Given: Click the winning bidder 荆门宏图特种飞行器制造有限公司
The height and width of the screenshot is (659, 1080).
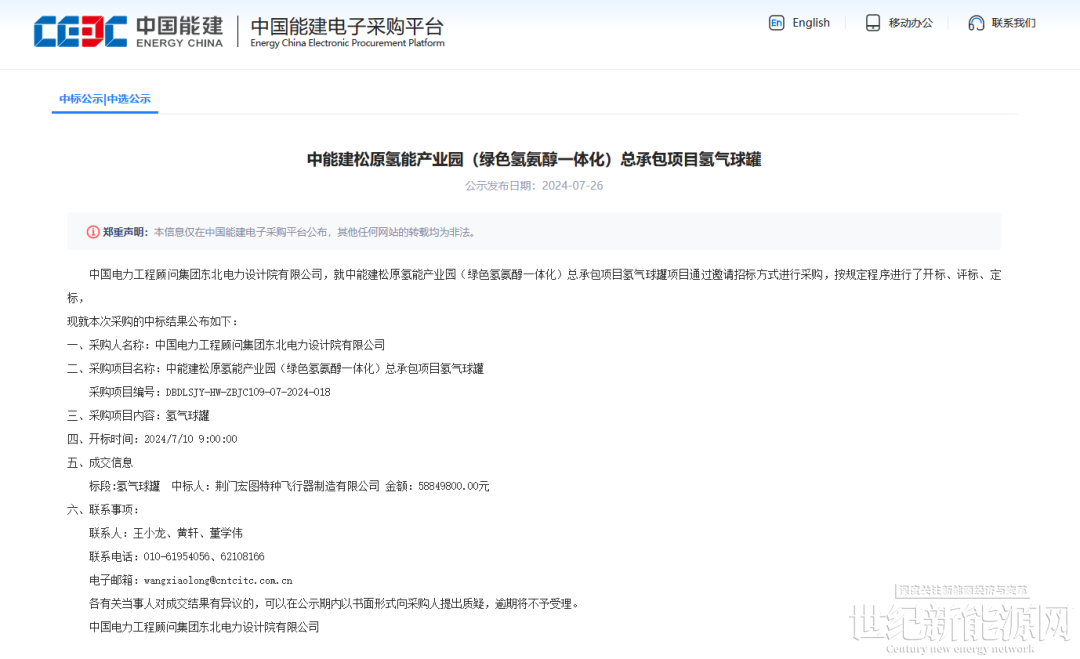Looking at the screenshot, I should [x=297, y=486].
